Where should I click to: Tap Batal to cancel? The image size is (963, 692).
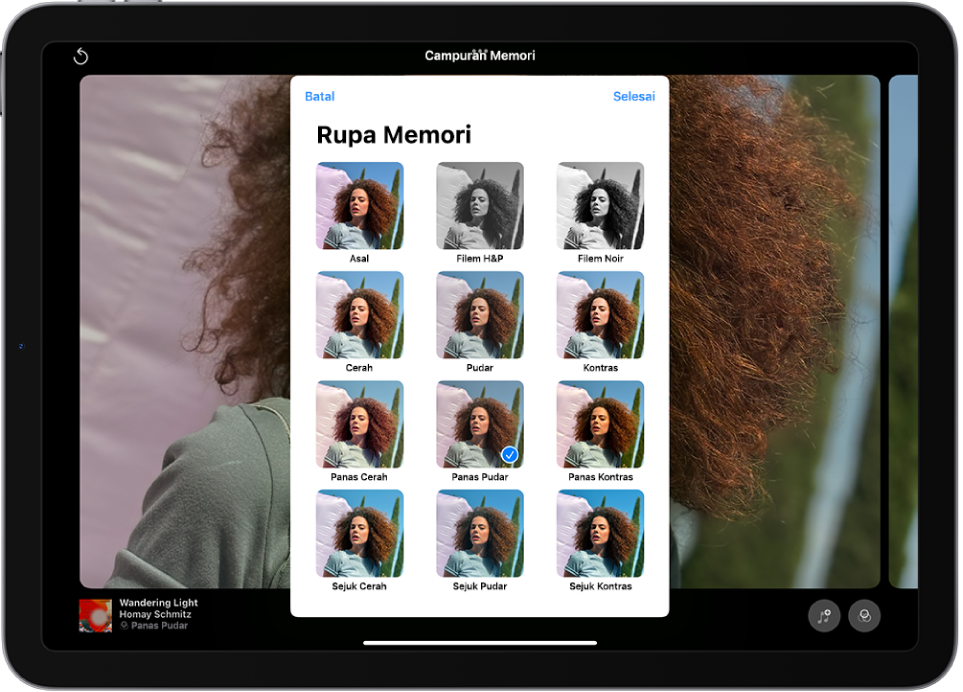click(319, 97)
